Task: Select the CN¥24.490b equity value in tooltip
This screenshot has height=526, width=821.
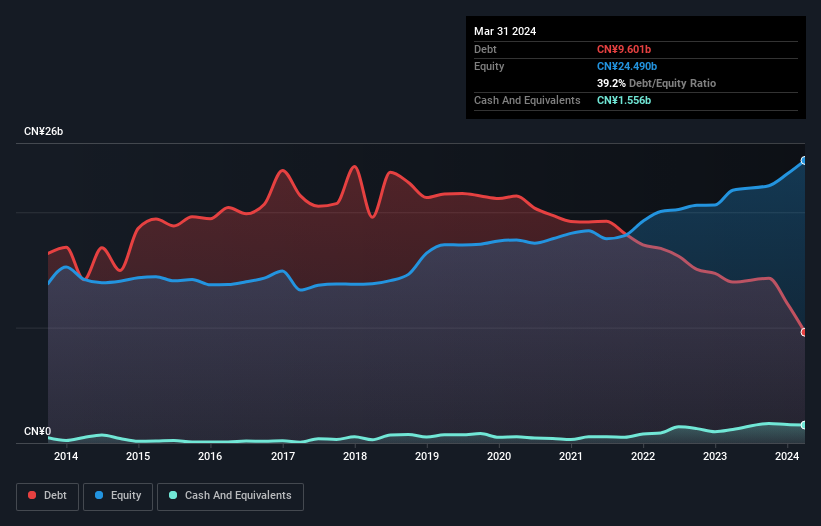Action: coord(629,66)
